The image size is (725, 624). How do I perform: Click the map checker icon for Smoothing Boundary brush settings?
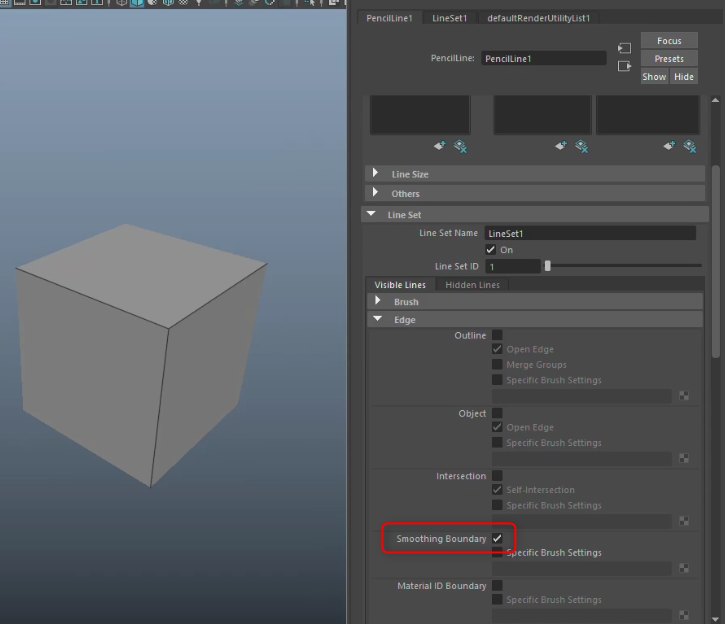click(x=684, y=568)
